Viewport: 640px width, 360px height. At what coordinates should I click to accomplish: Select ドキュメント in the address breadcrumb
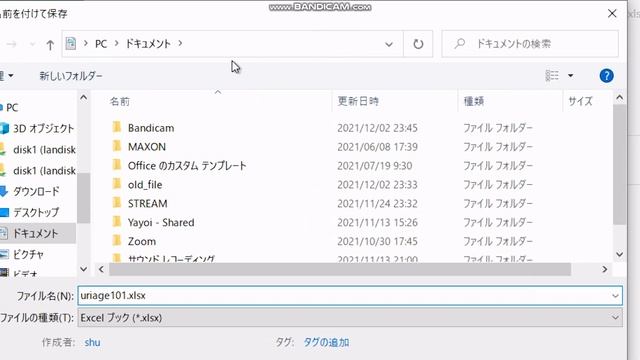(148, 44)
